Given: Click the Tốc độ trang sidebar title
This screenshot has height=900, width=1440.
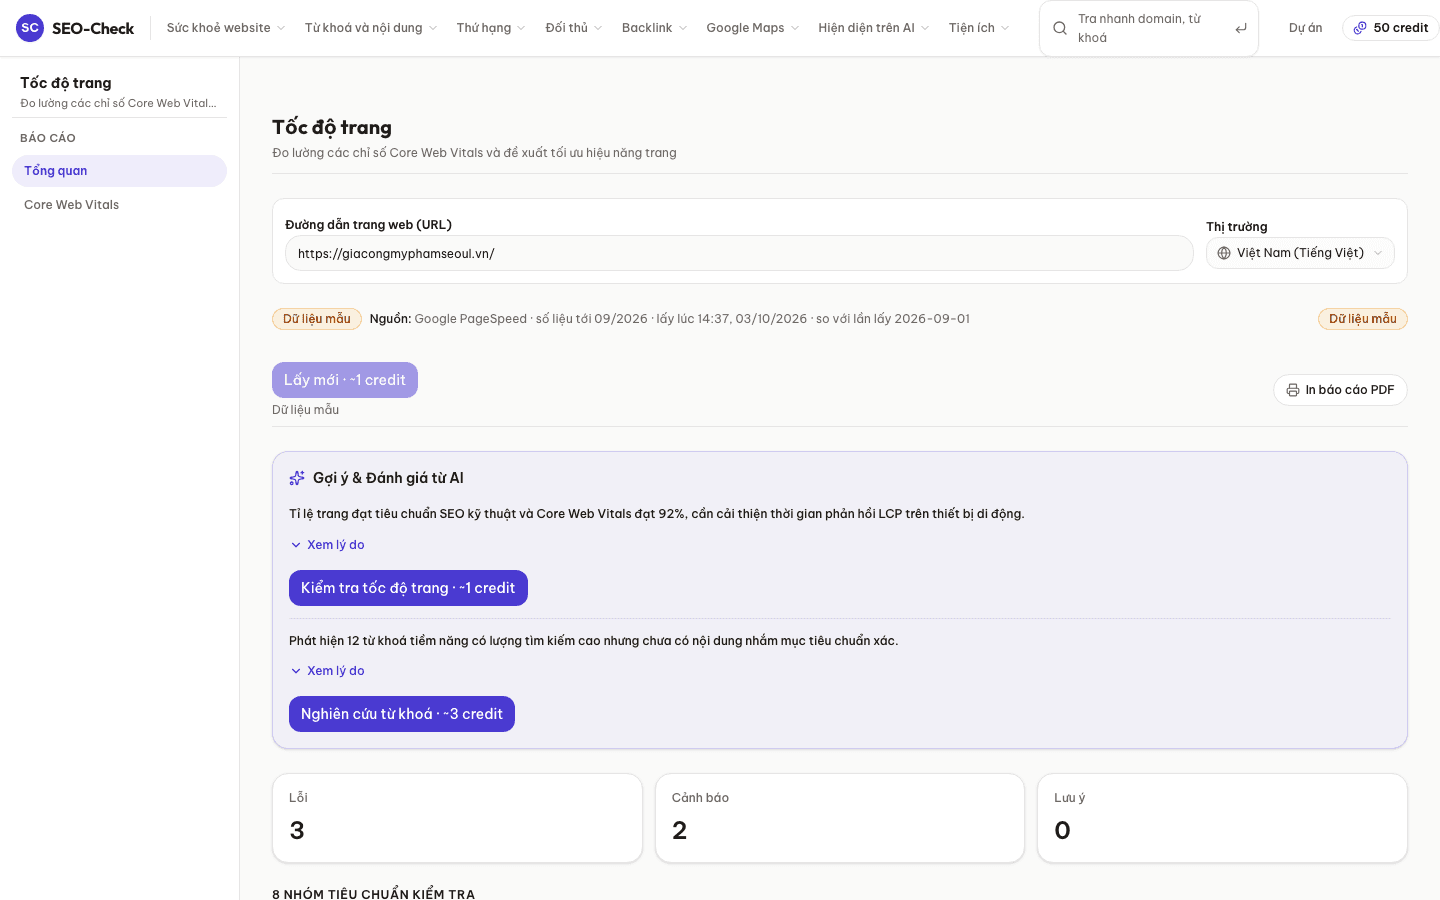Looking at the screenshot, I should click(x=66, y=83).
